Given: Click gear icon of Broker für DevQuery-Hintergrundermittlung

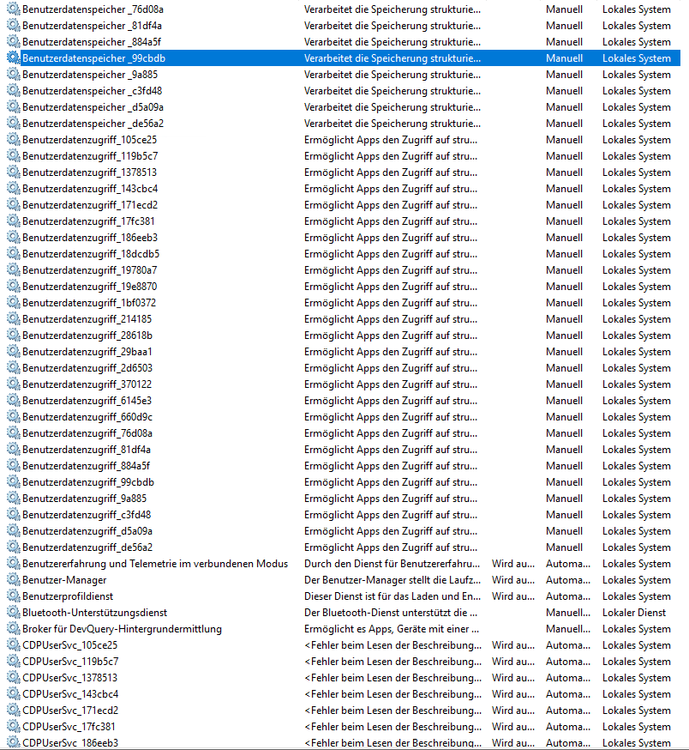Looking at the screenshot, I should [13, 629].
